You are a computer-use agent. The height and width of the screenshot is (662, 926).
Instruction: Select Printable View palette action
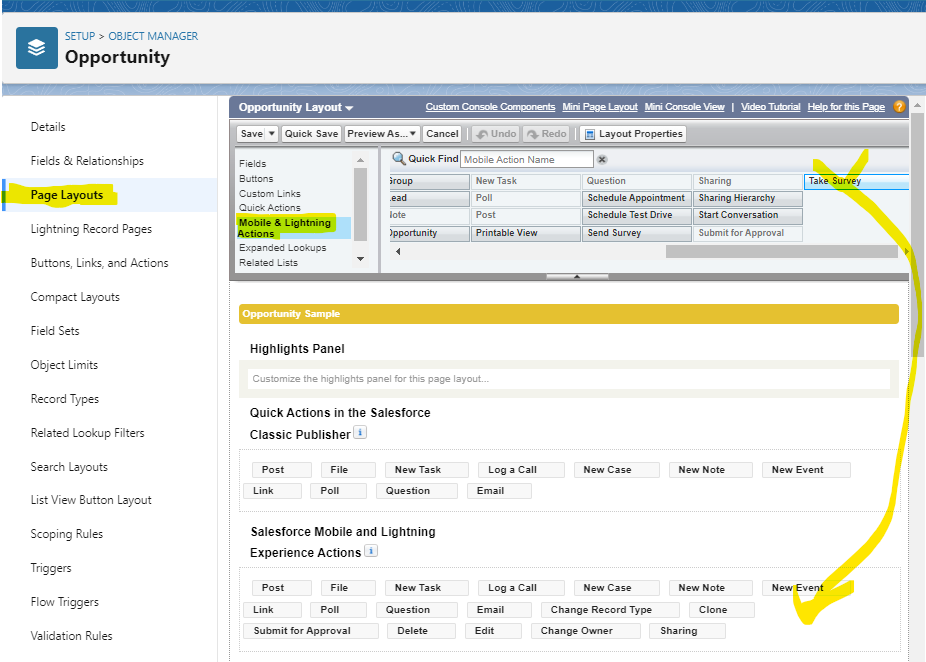point(526,233)
